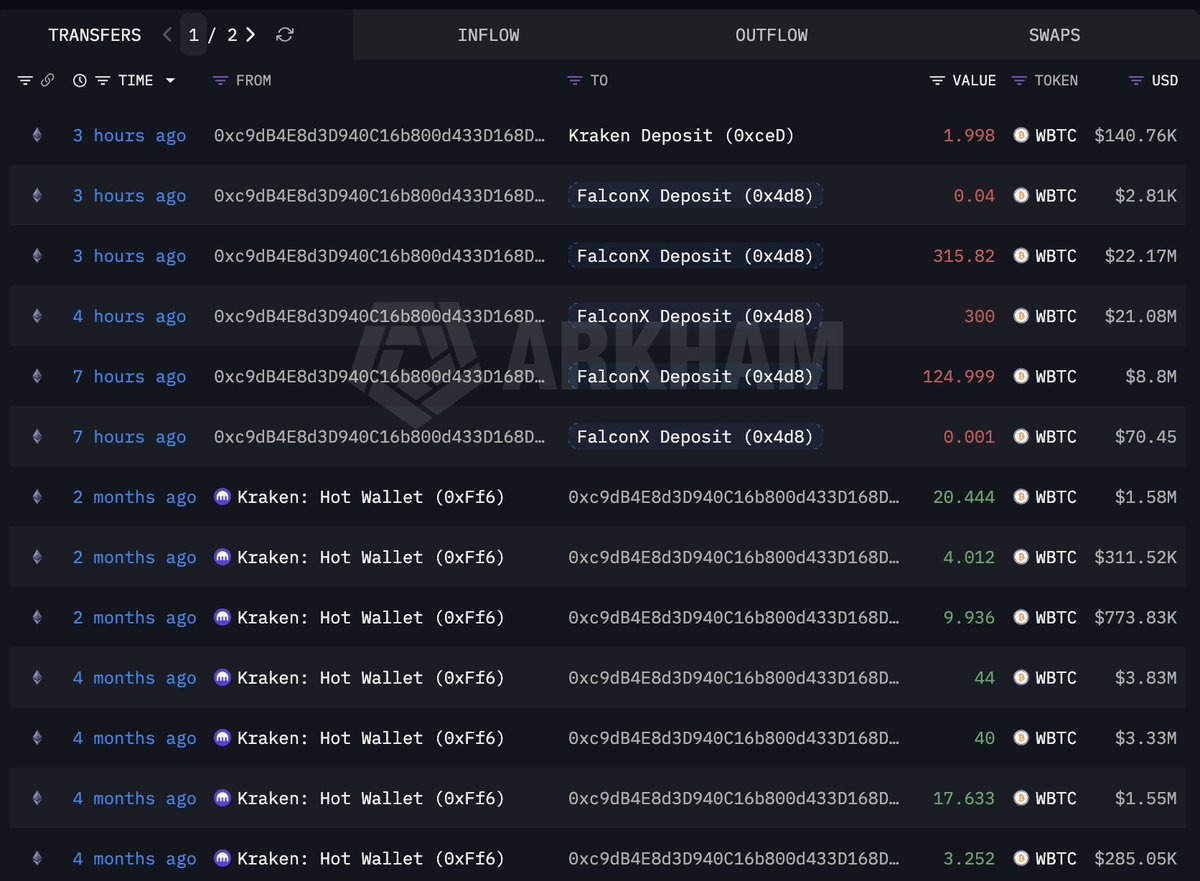Toggle the filter icon next to TOKEN header
This screenshot has width=1200, height=881.
pyautogui.click(x=1018, y=80)
